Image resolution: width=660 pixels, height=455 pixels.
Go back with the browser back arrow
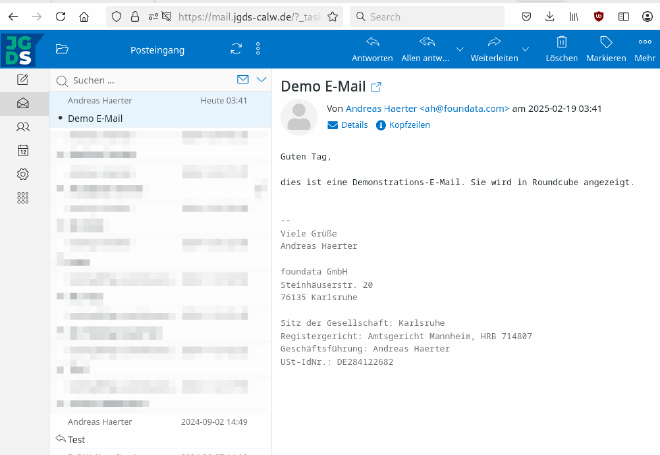coord(13,17)
